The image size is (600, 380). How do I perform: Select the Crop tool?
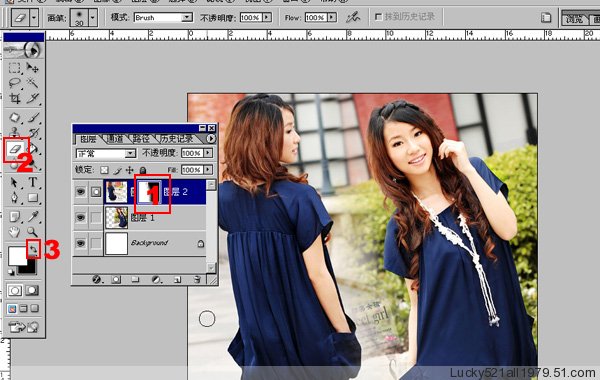click(x=15, y=99)
